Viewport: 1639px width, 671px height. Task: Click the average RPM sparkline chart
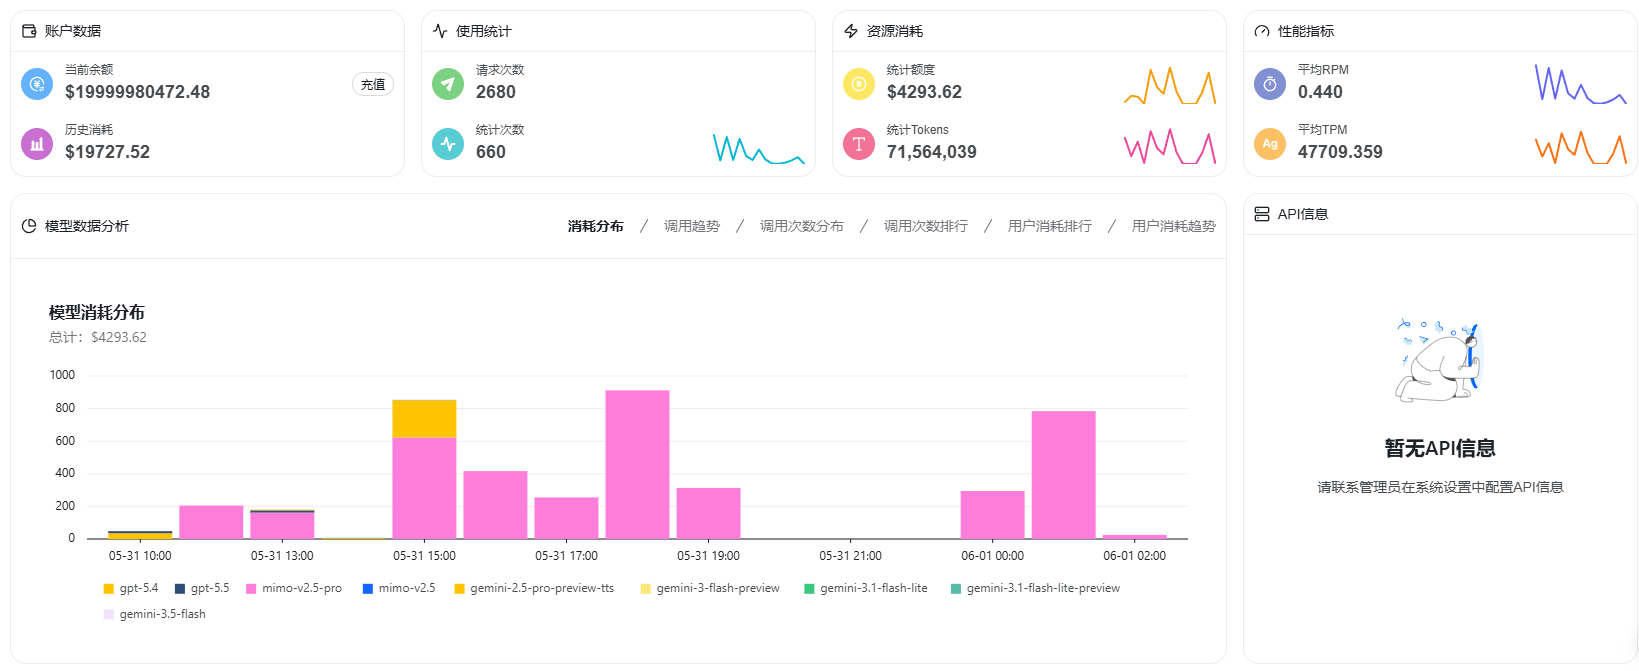[1580, 84]
